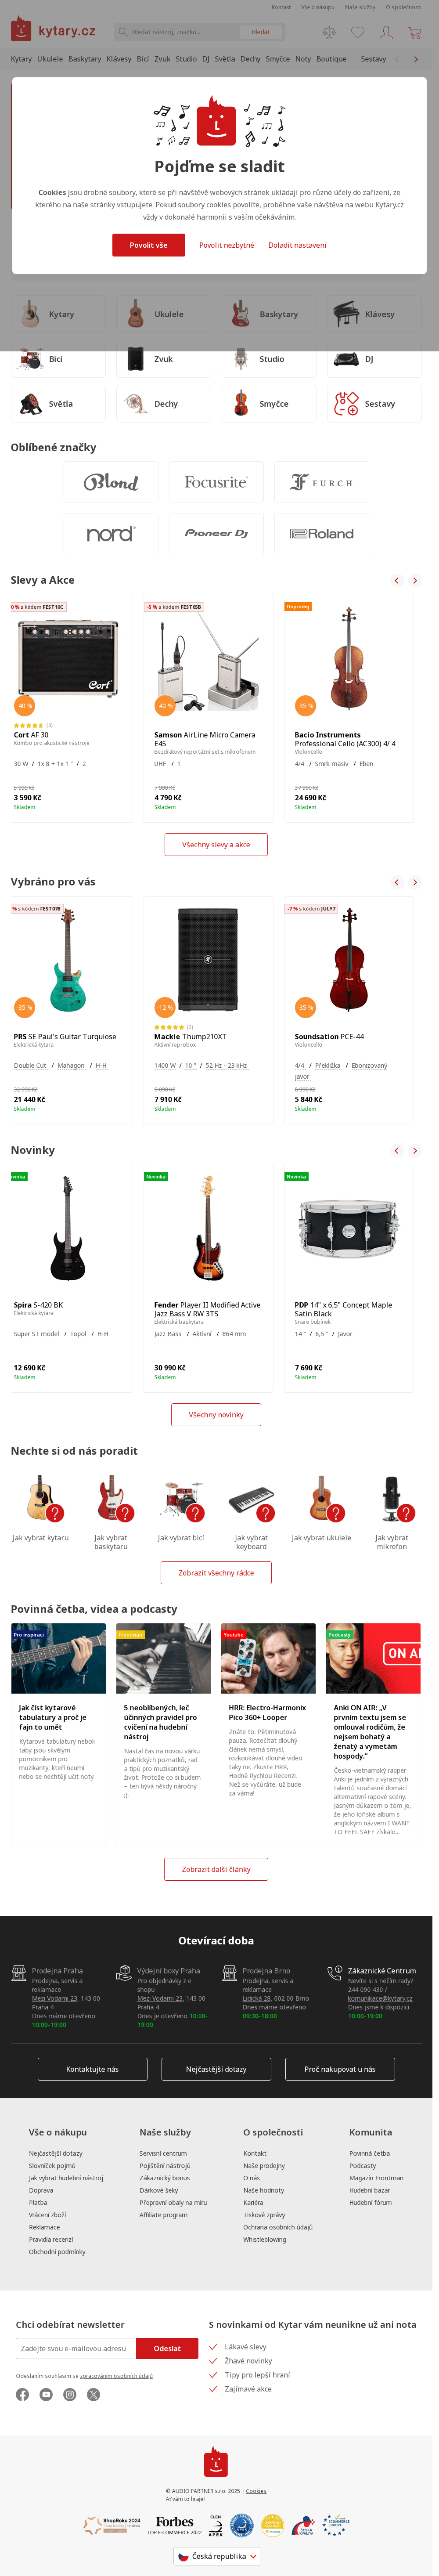
Task: Toggle the Lákavé slevy checkmark
Action: [213, 2346]
